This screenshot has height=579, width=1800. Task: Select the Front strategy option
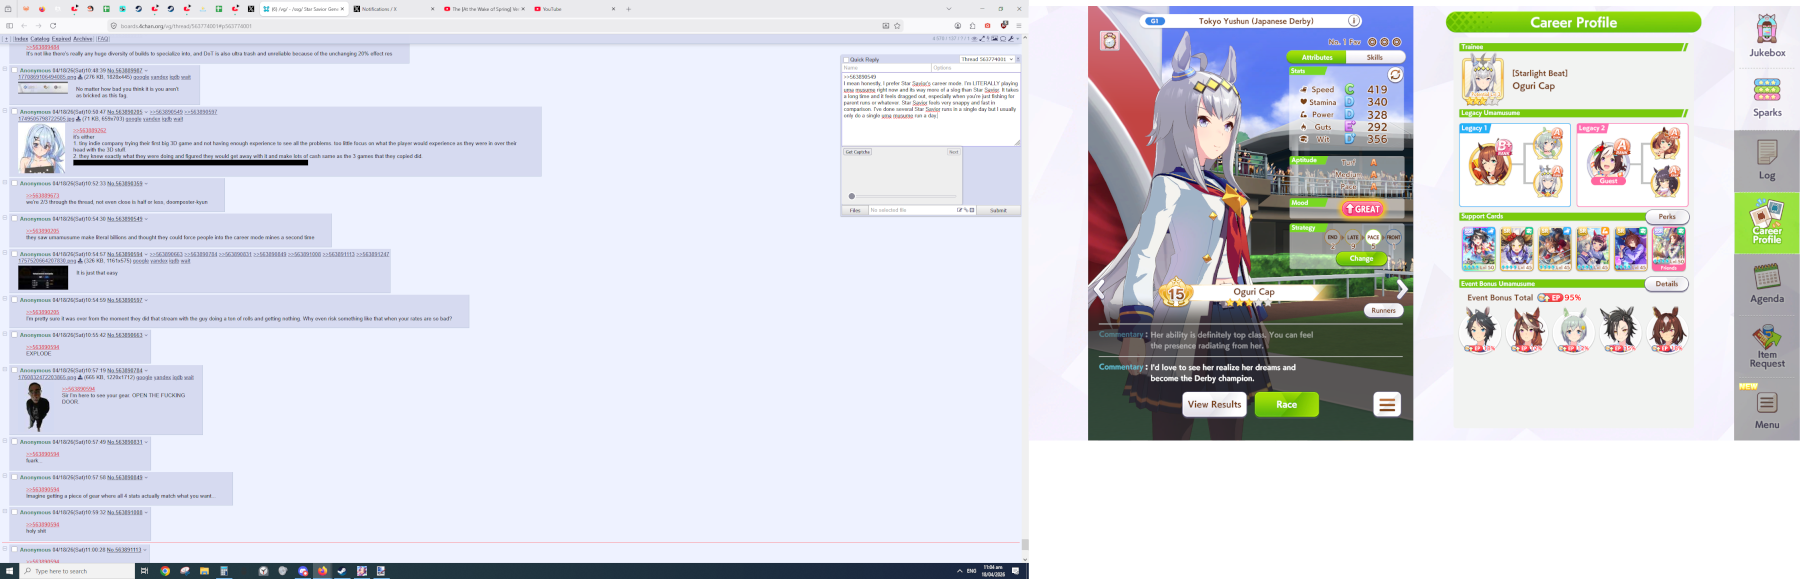(x=1393, y=238)
